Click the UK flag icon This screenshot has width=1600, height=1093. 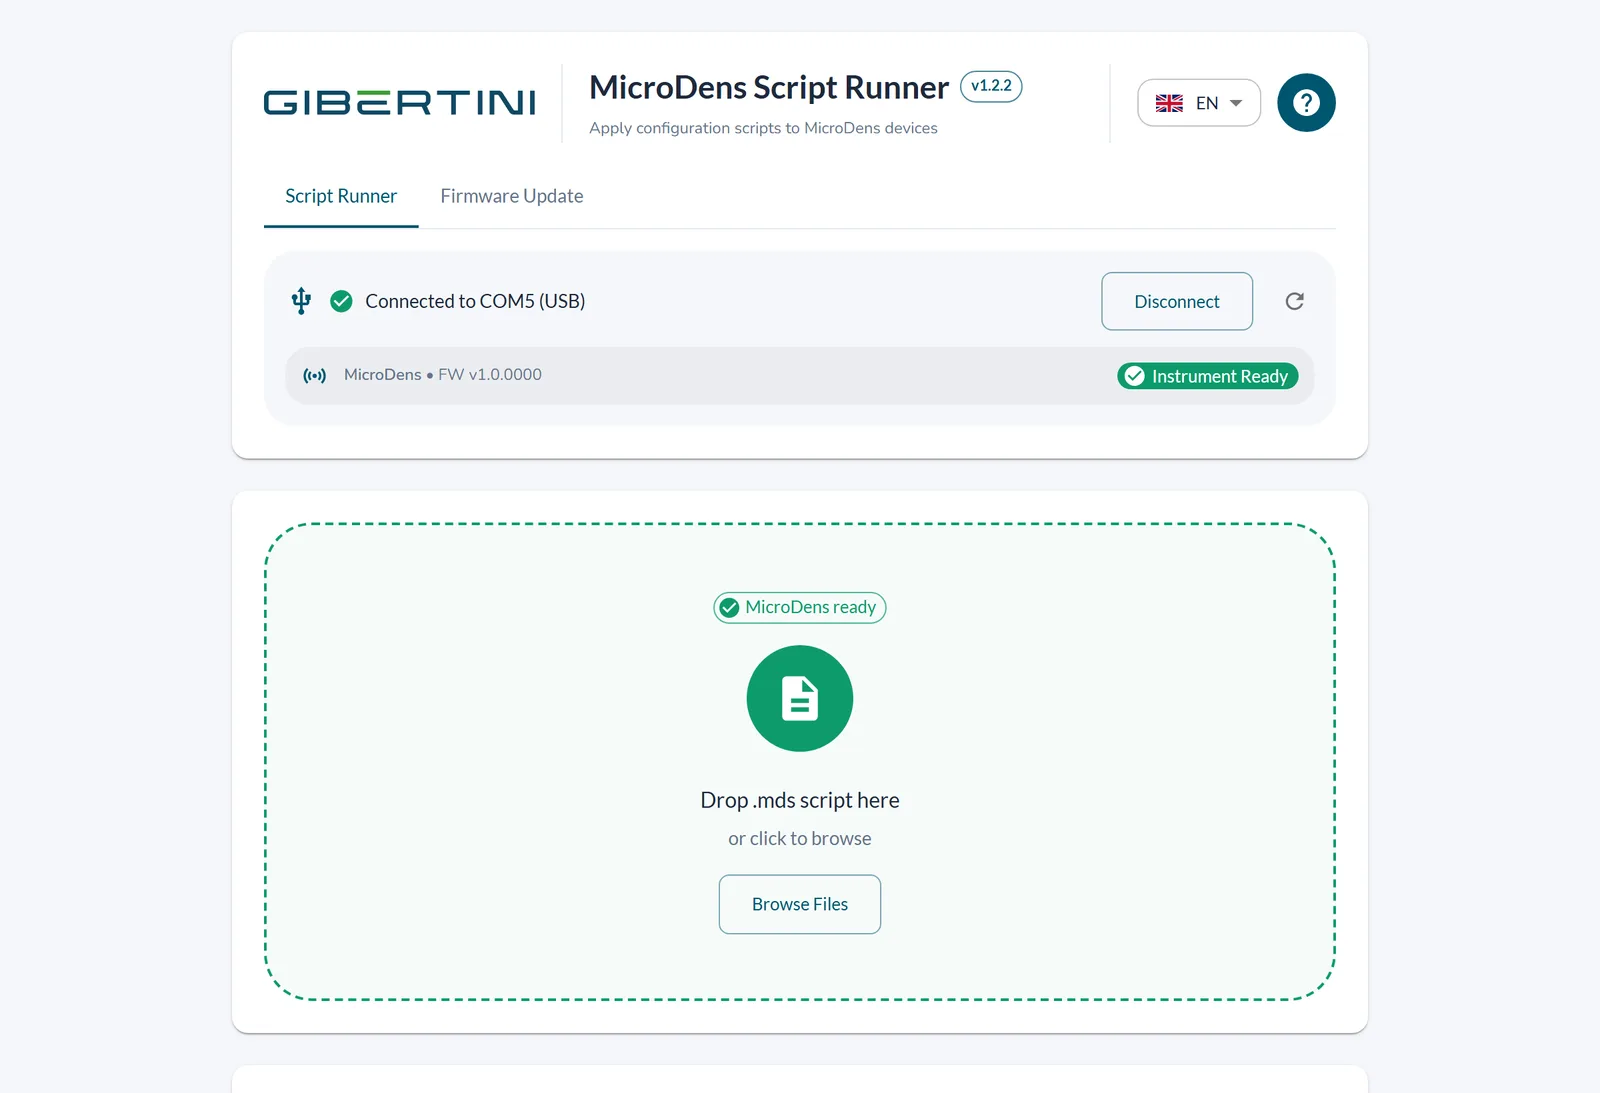point(1169,103)
